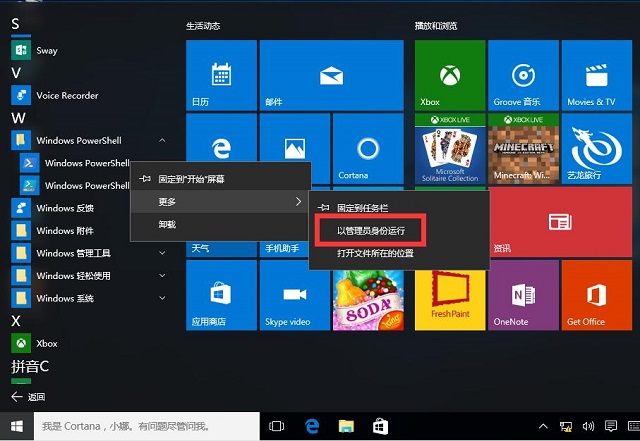Choose 卸载 in the context menu
The image size is (640, 441).
click(x=220, y=224)
